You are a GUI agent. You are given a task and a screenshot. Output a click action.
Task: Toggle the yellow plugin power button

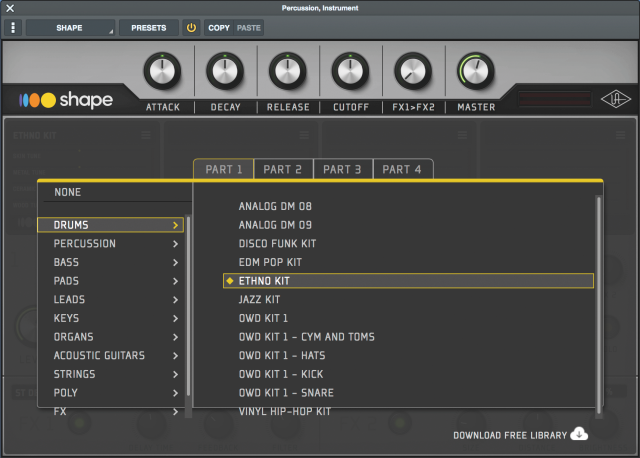[191, 28]
